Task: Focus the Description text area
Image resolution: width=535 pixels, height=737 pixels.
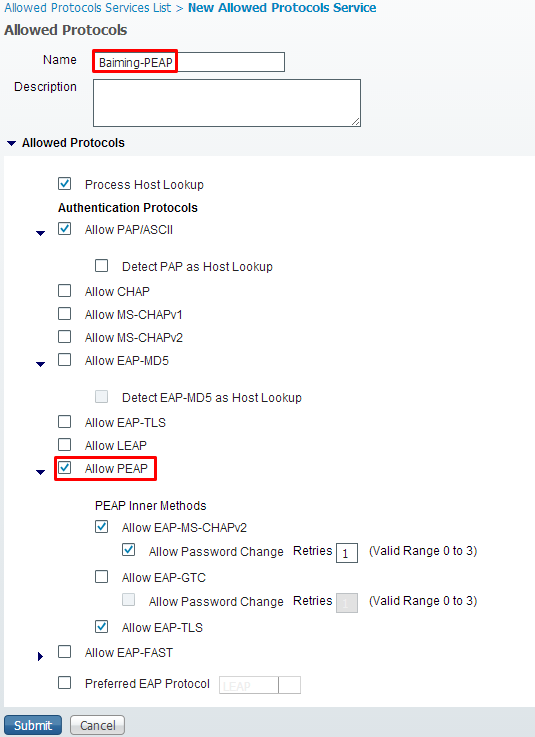Action: pyautogui.click(x=227, y=103)
